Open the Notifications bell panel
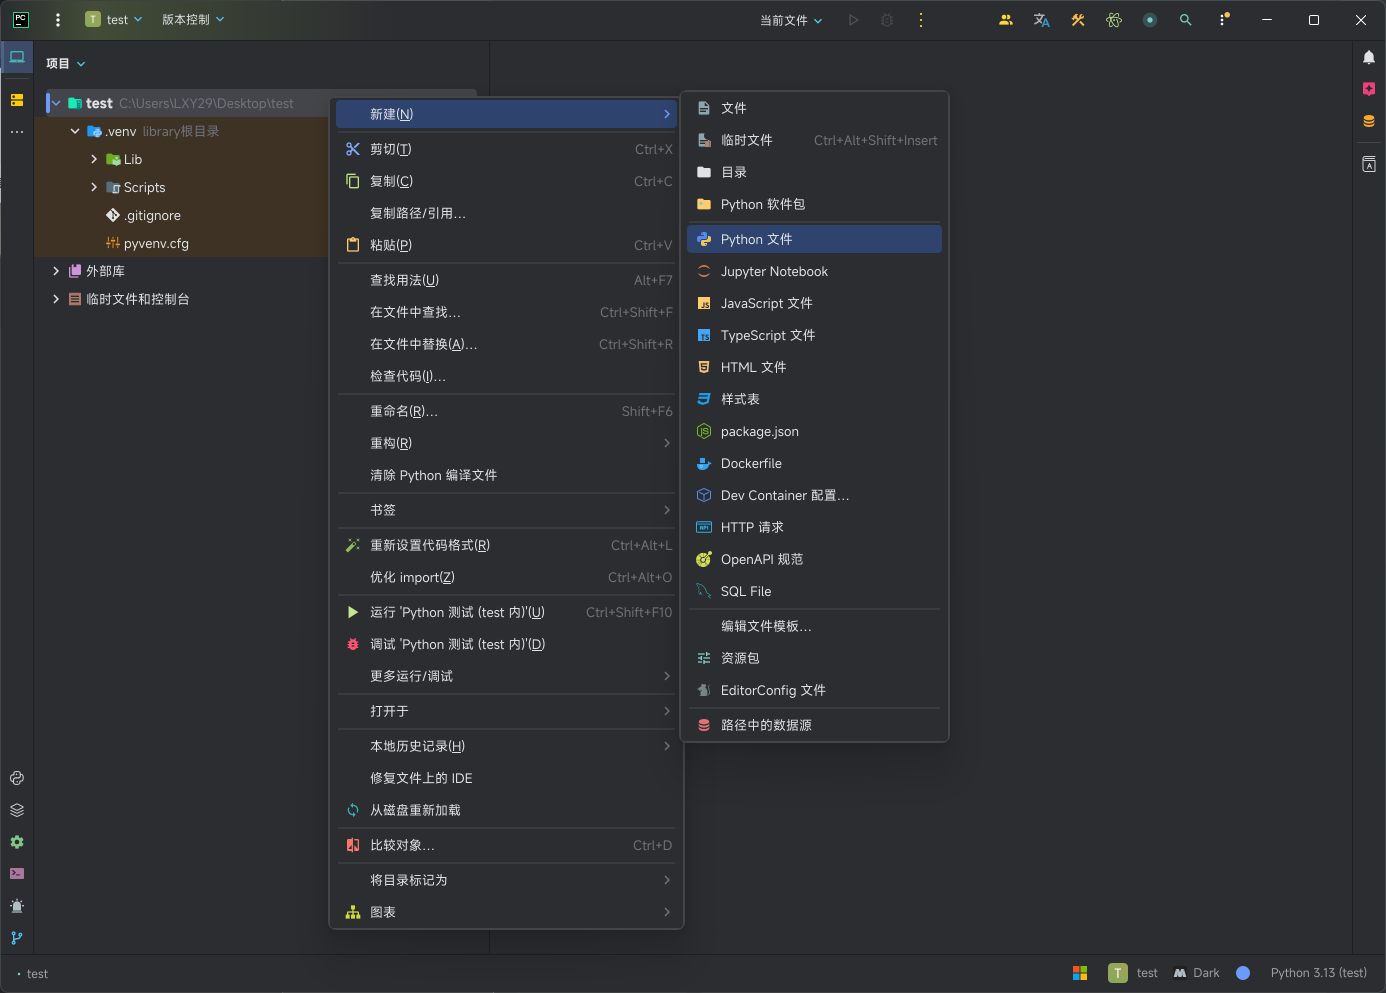Screen dimensions: 1386x993 click(x=1369, y=57)
